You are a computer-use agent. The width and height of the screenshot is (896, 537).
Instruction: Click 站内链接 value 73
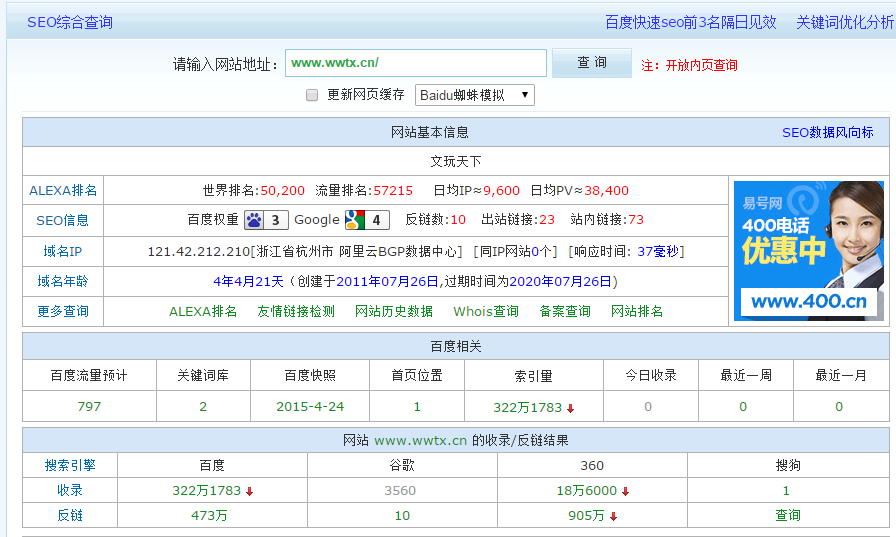pos(636,220)
